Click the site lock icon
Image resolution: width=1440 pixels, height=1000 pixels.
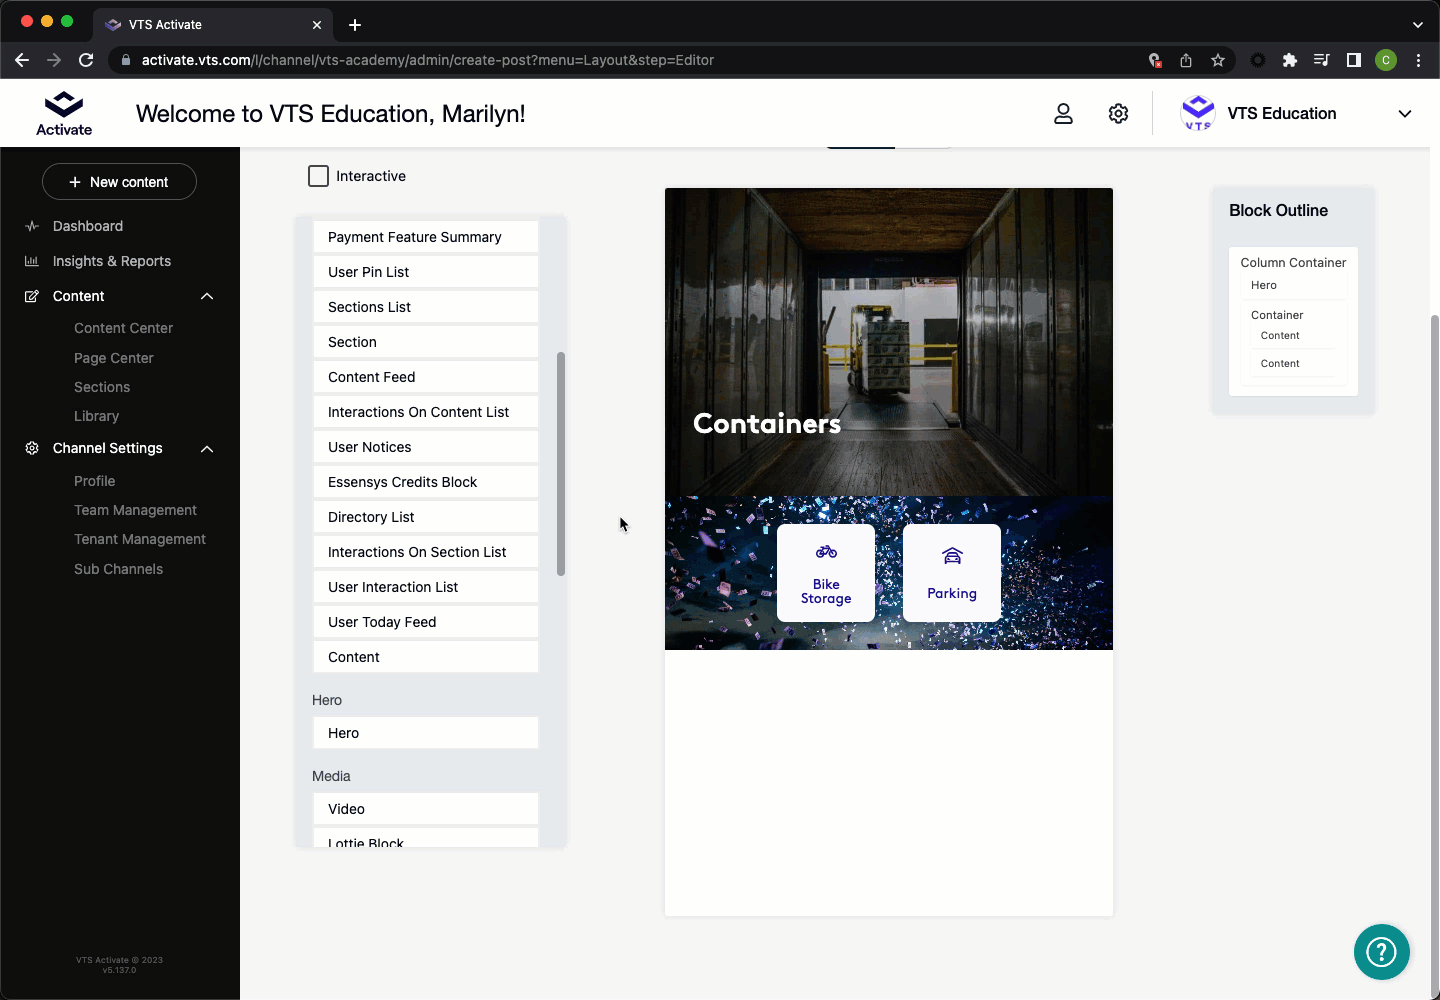126,60
